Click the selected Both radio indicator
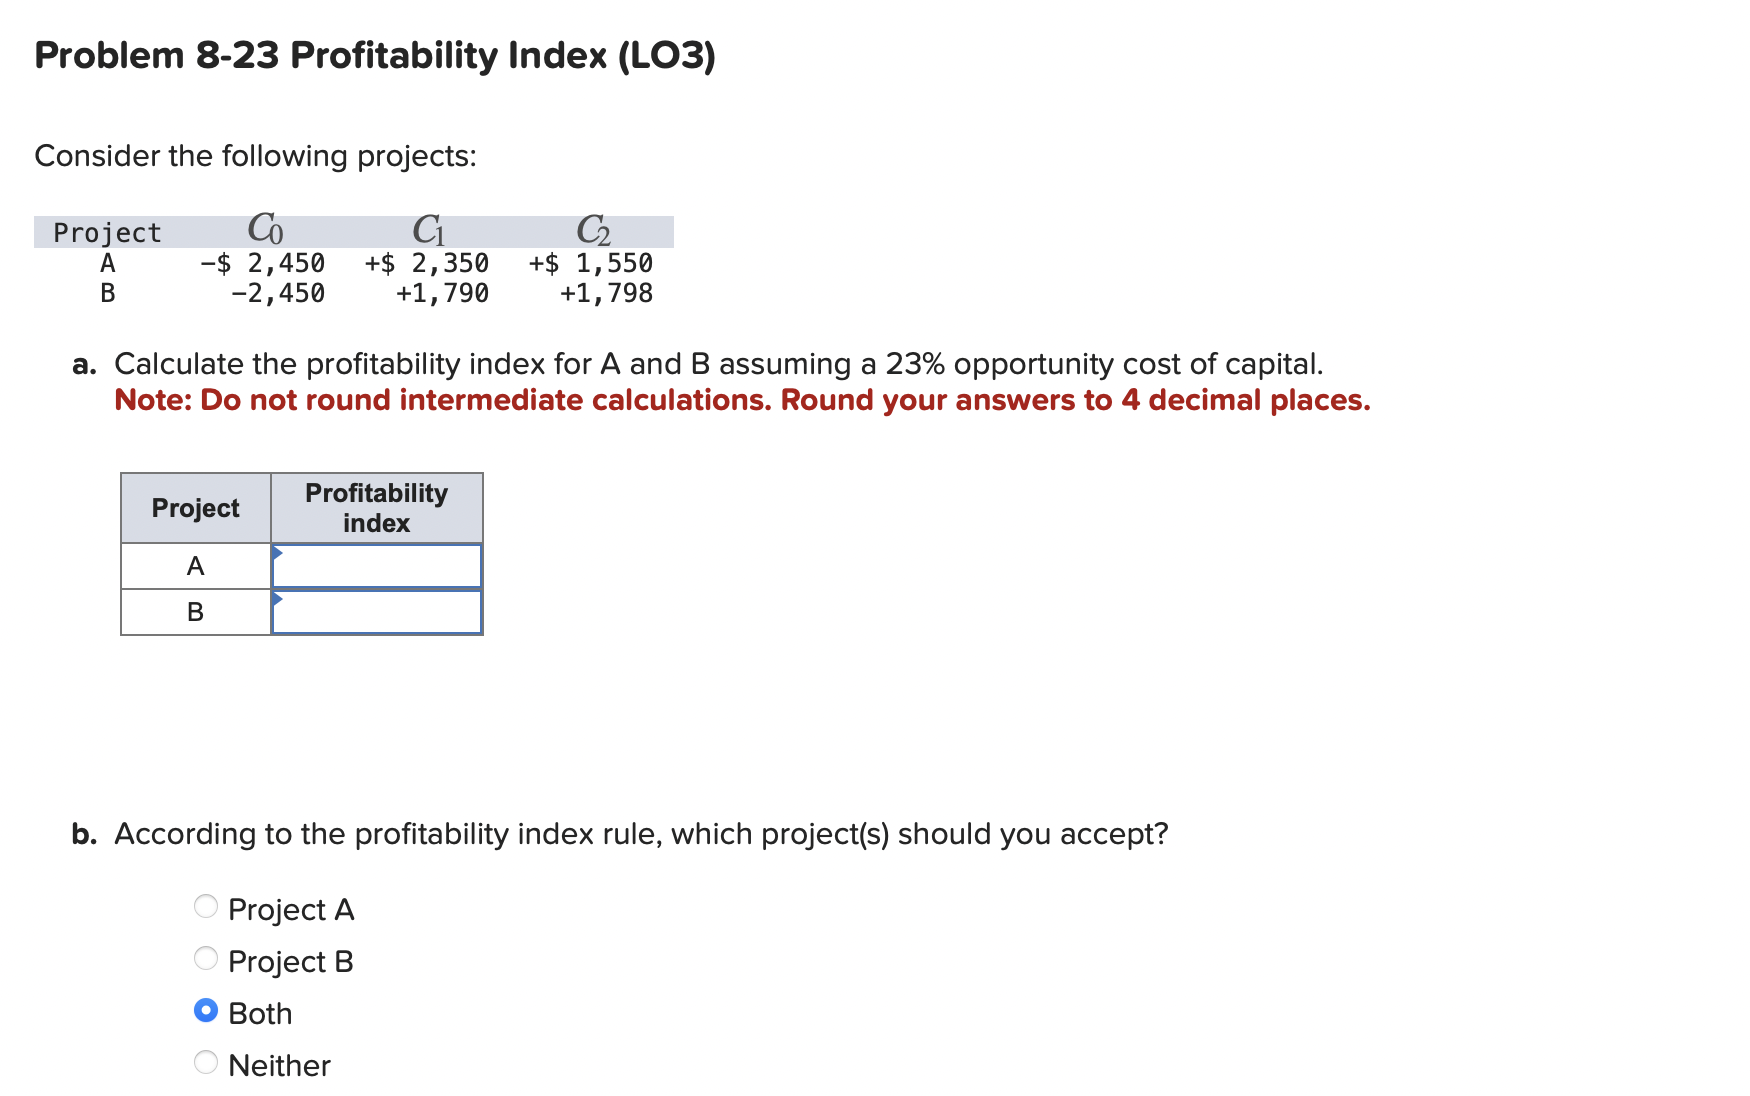This screenshot has height=1096, width=1750. (207, 1009)
